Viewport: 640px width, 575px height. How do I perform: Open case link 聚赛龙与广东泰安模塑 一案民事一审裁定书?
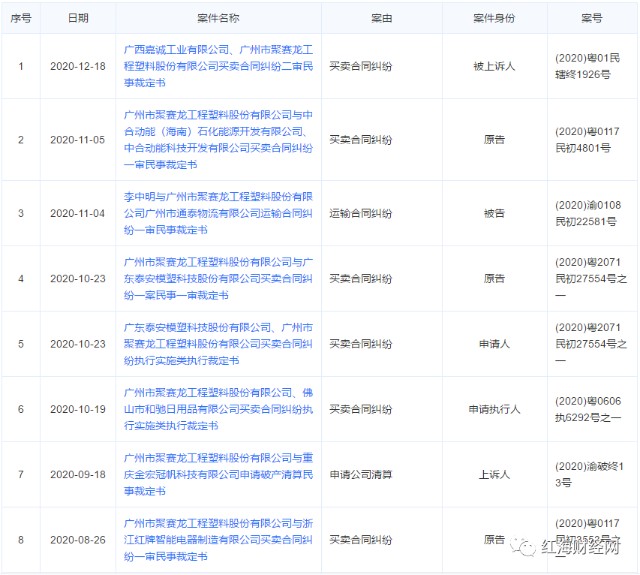click(x=218, y=278)
